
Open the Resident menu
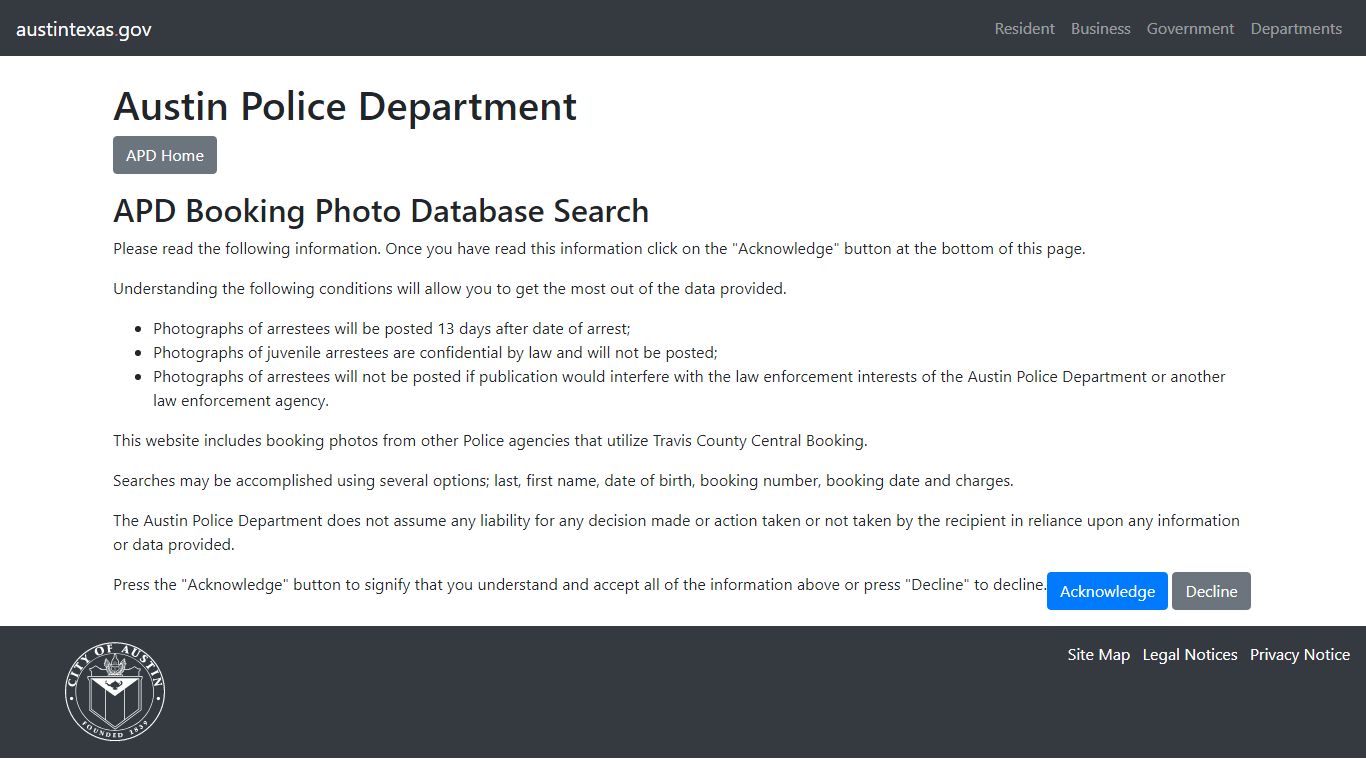(1024, 29)
